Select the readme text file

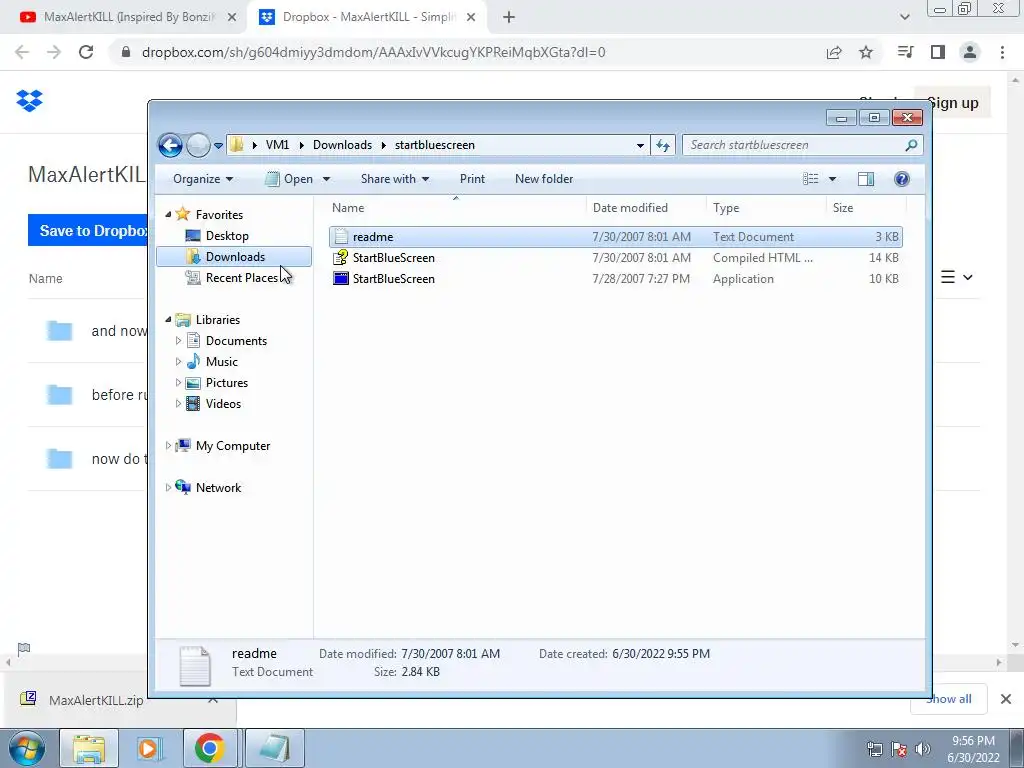click(x=615, y=236)
